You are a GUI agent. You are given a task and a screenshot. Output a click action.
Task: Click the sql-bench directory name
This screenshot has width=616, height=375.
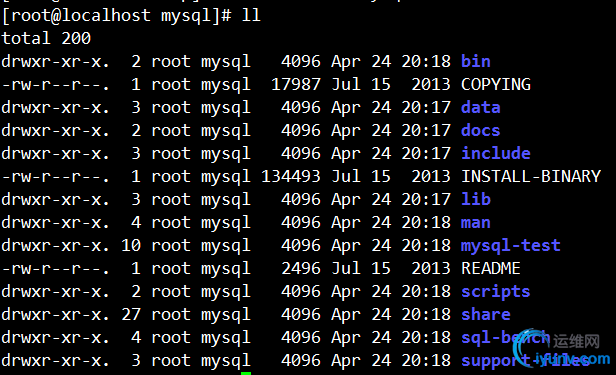tap(505, 337)
